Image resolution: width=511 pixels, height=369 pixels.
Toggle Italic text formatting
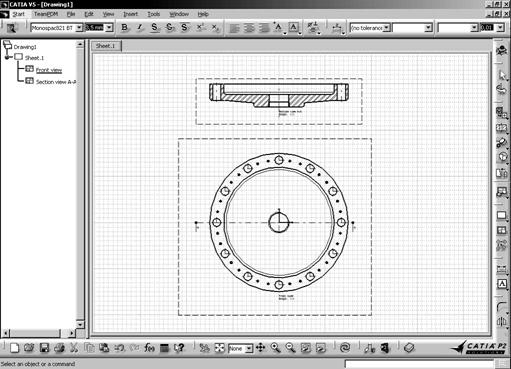[x=139, y=28]
